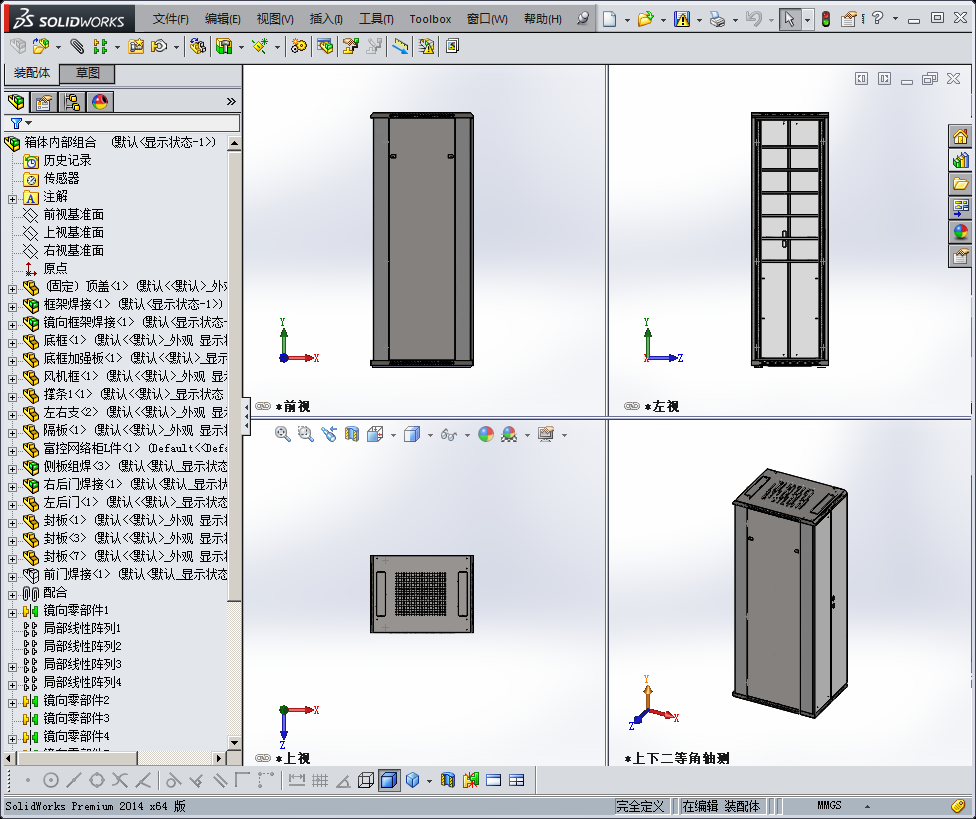The image size is (976, 819).
Task: Switch to the 草图 tab
Action: tap(88, 73)
